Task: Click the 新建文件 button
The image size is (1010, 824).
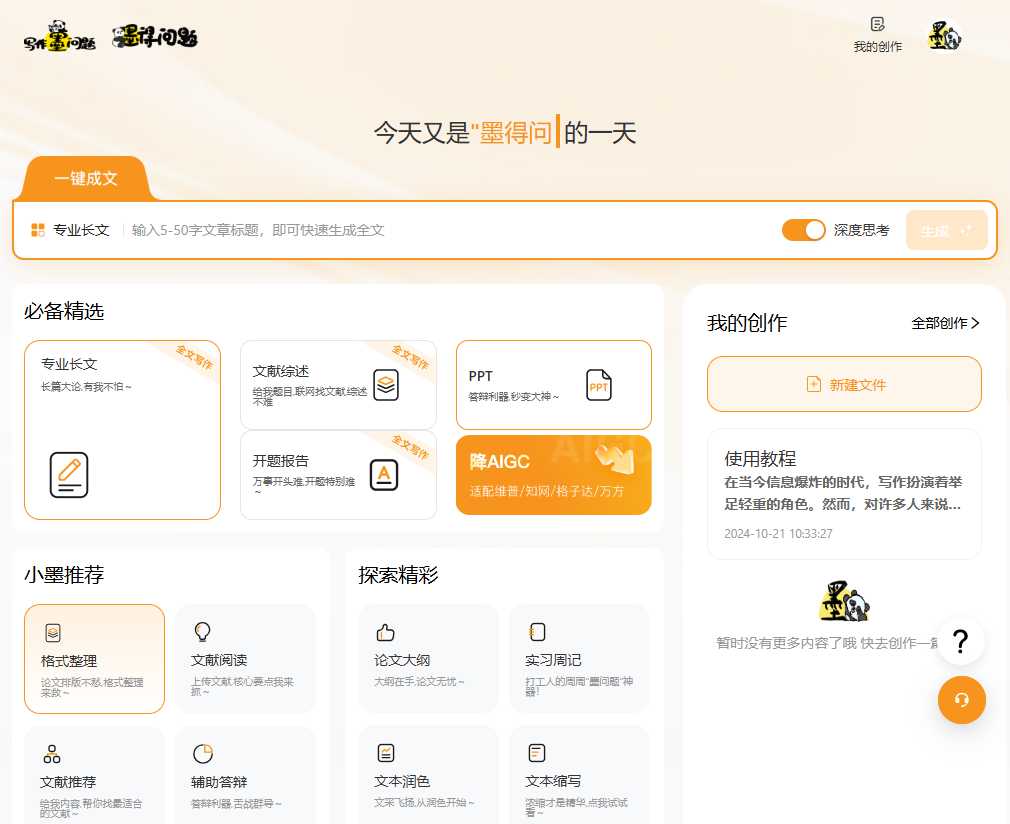Action: point(844,384)
